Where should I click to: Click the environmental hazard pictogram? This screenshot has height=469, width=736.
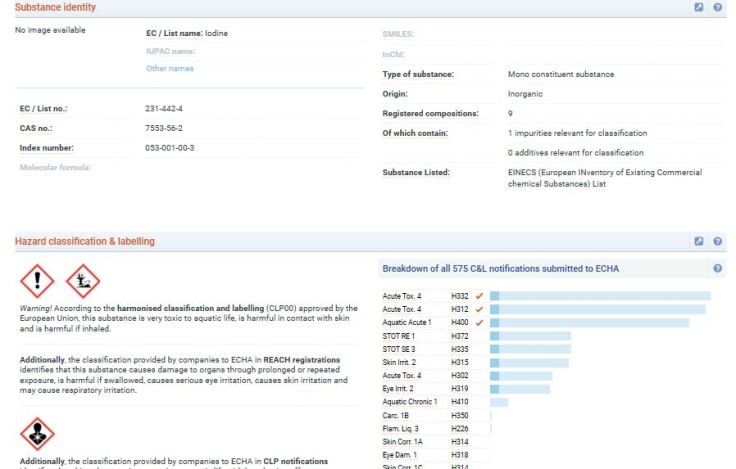[x=83, y=280]
